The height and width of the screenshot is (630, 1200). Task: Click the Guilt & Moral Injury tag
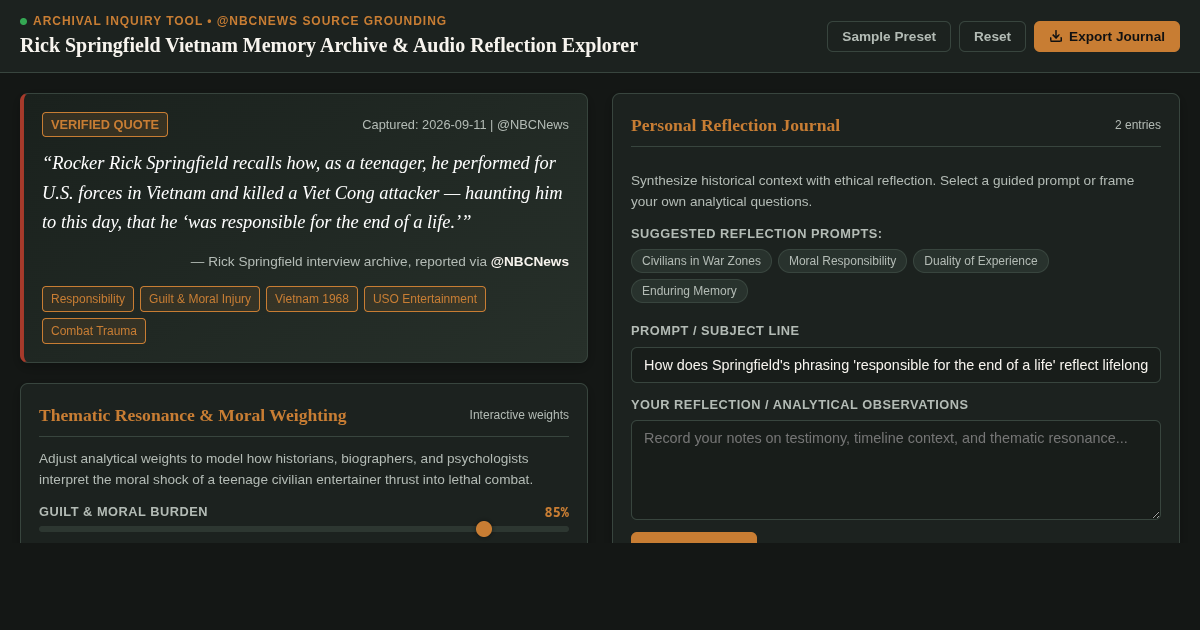(200, 299)
